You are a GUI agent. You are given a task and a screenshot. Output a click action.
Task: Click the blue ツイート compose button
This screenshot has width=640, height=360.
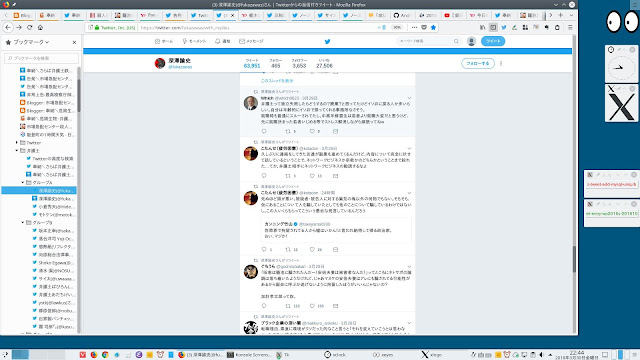[493, 41]
